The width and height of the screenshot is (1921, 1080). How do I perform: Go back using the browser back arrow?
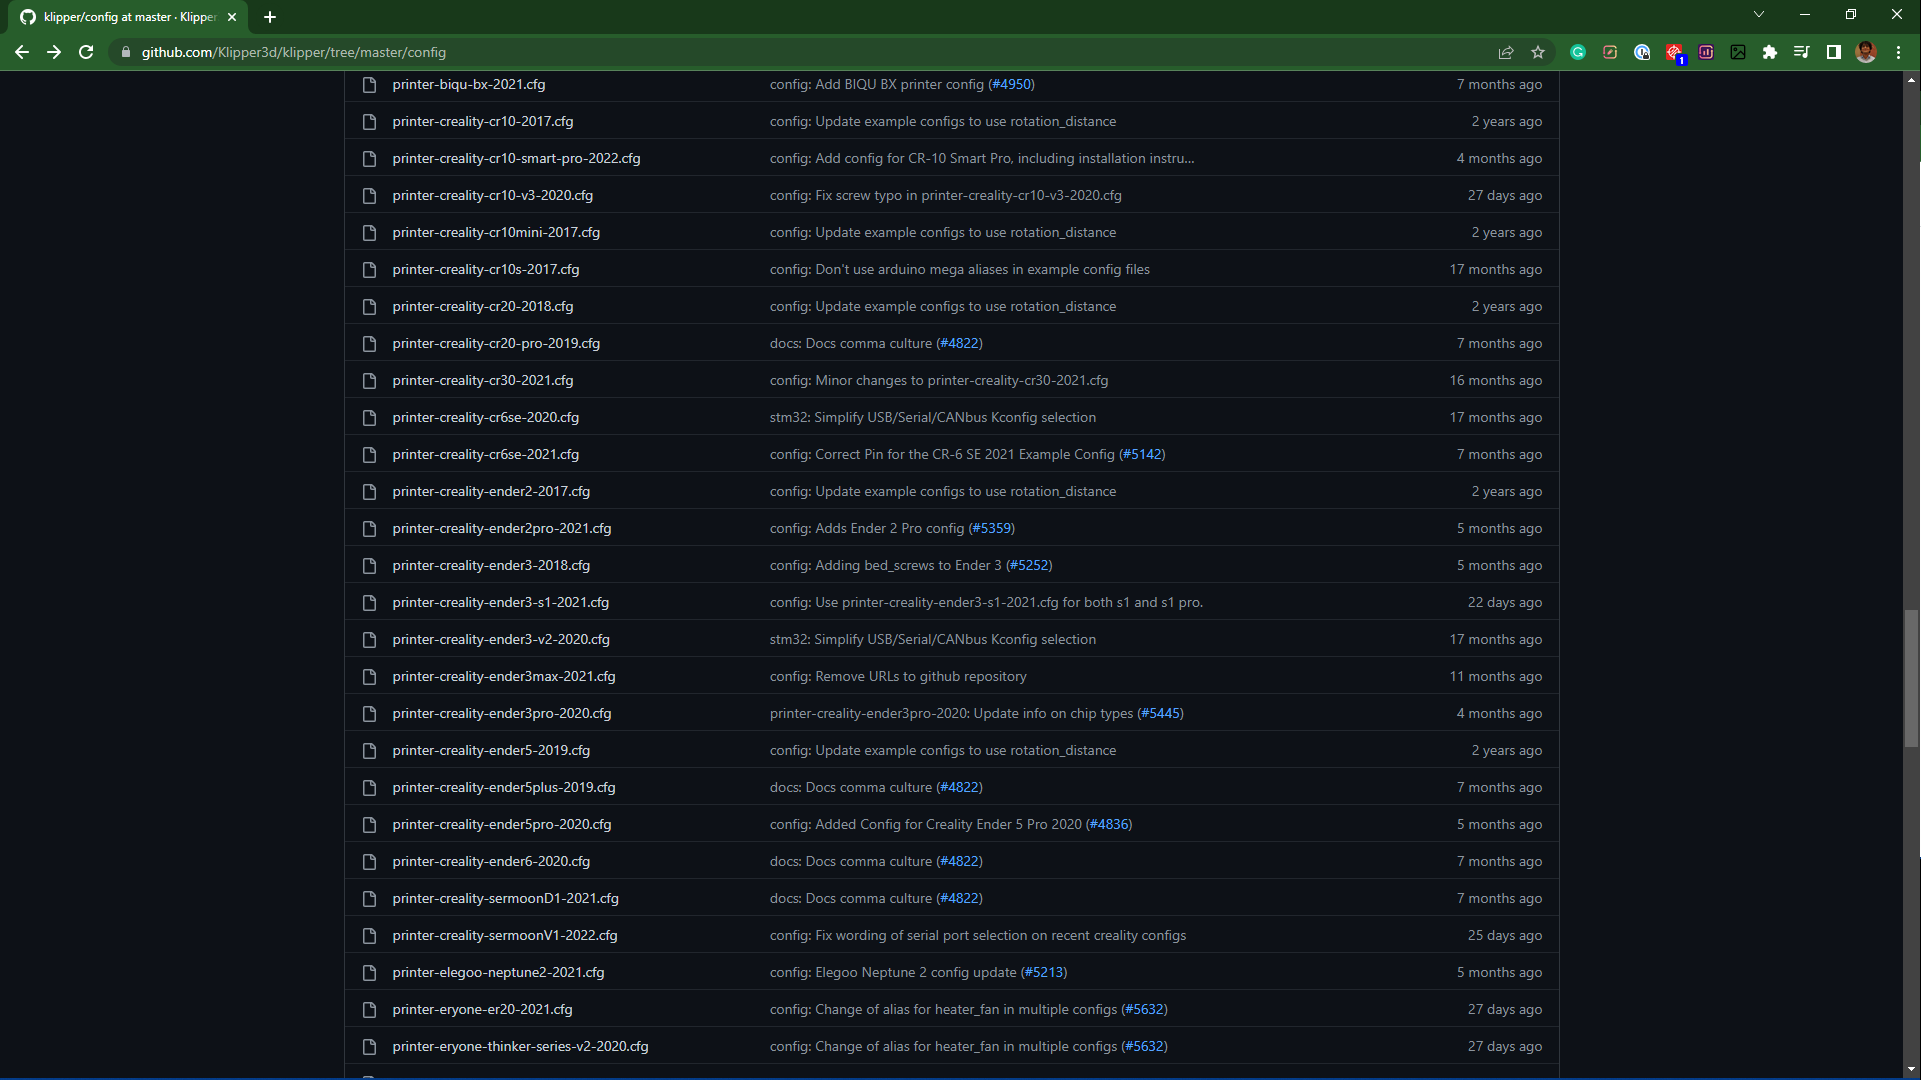[x=22, y=52]
